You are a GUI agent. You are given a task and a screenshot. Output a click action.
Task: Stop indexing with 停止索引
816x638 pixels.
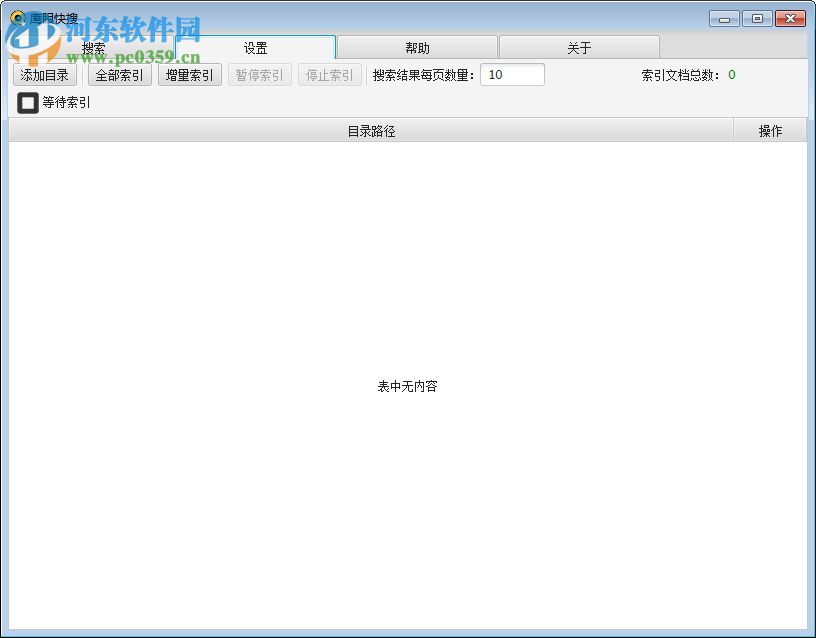pyautogui.click(x=329, y=74)
